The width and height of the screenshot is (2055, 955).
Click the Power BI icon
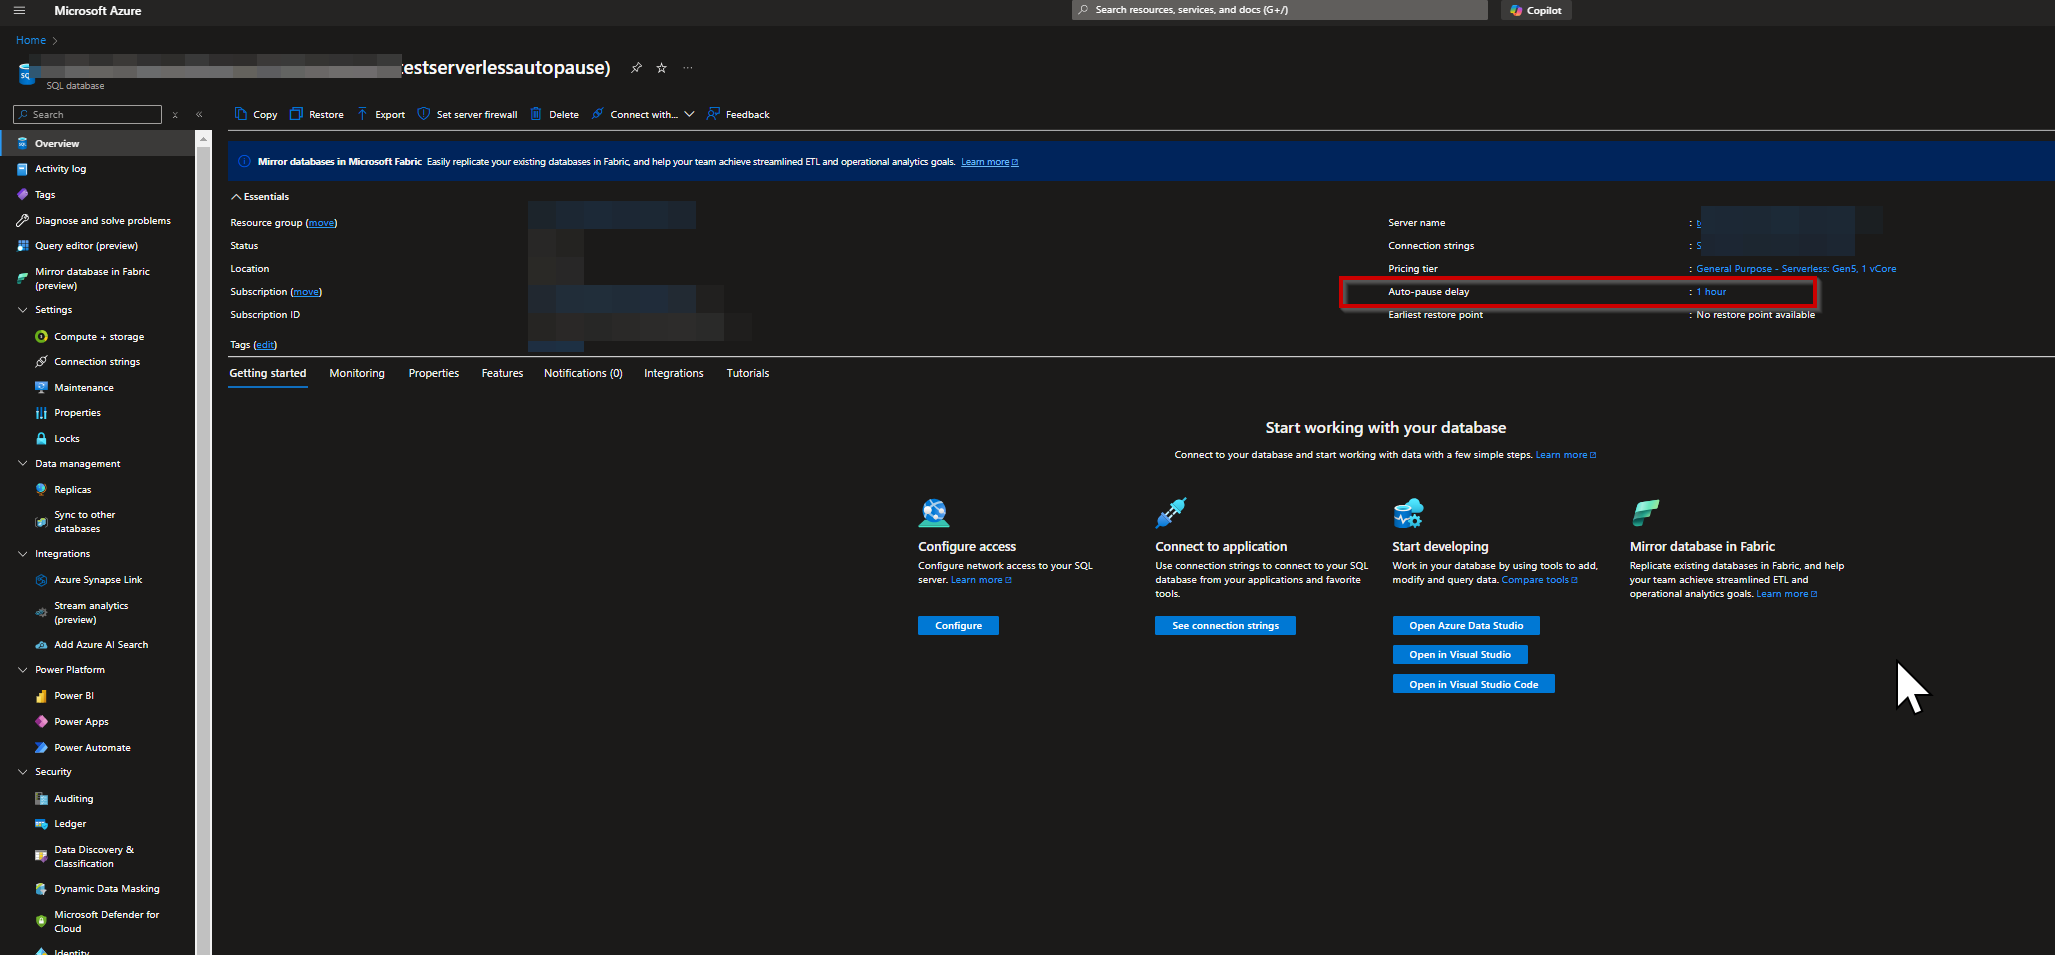pyautogui.click(x=41, y=696)
